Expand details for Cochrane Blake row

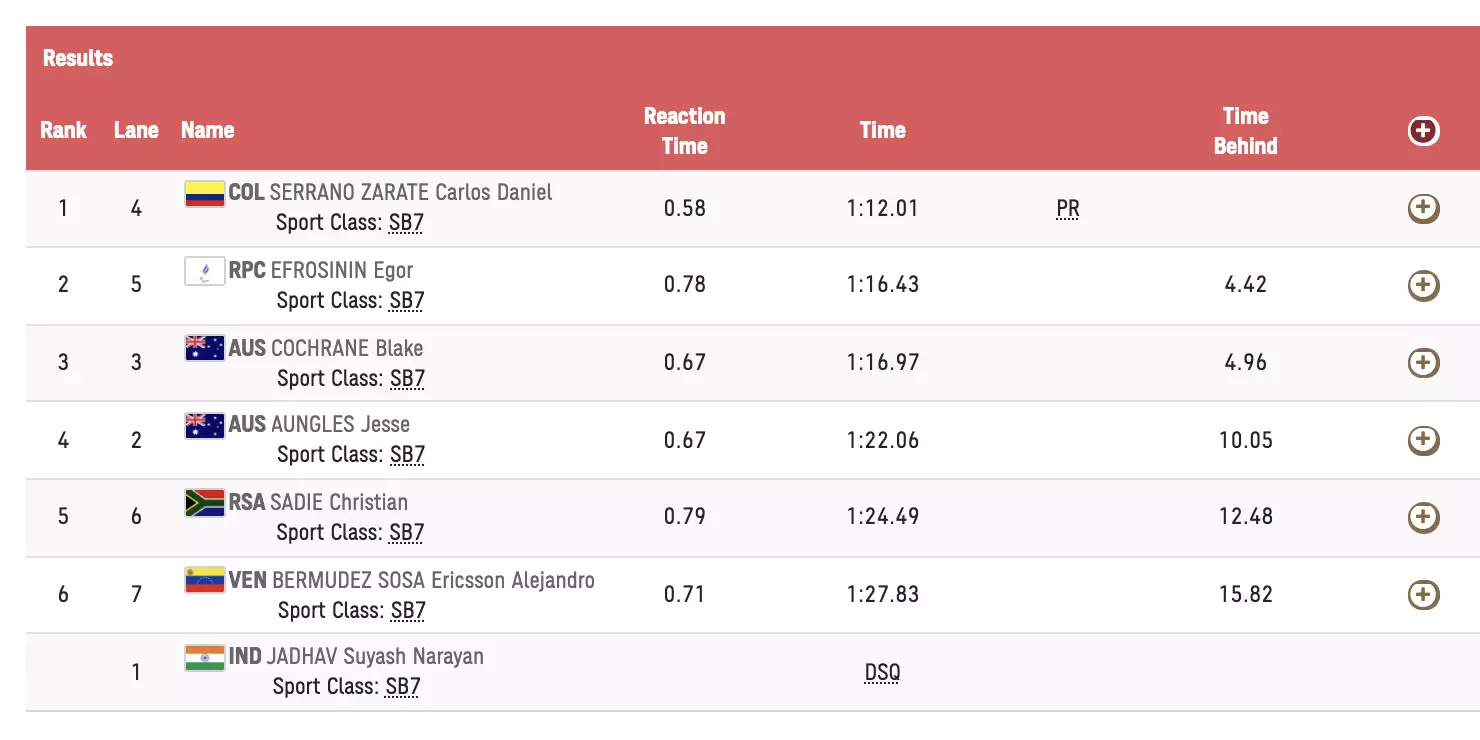click(x=1423, y=362)
